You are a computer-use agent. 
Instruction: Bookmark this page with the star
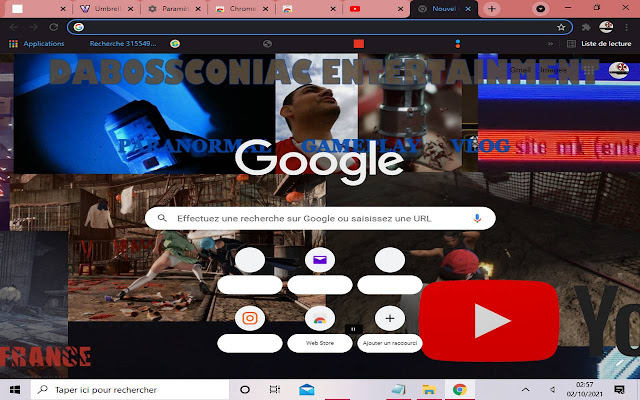[x=561, y=27]
